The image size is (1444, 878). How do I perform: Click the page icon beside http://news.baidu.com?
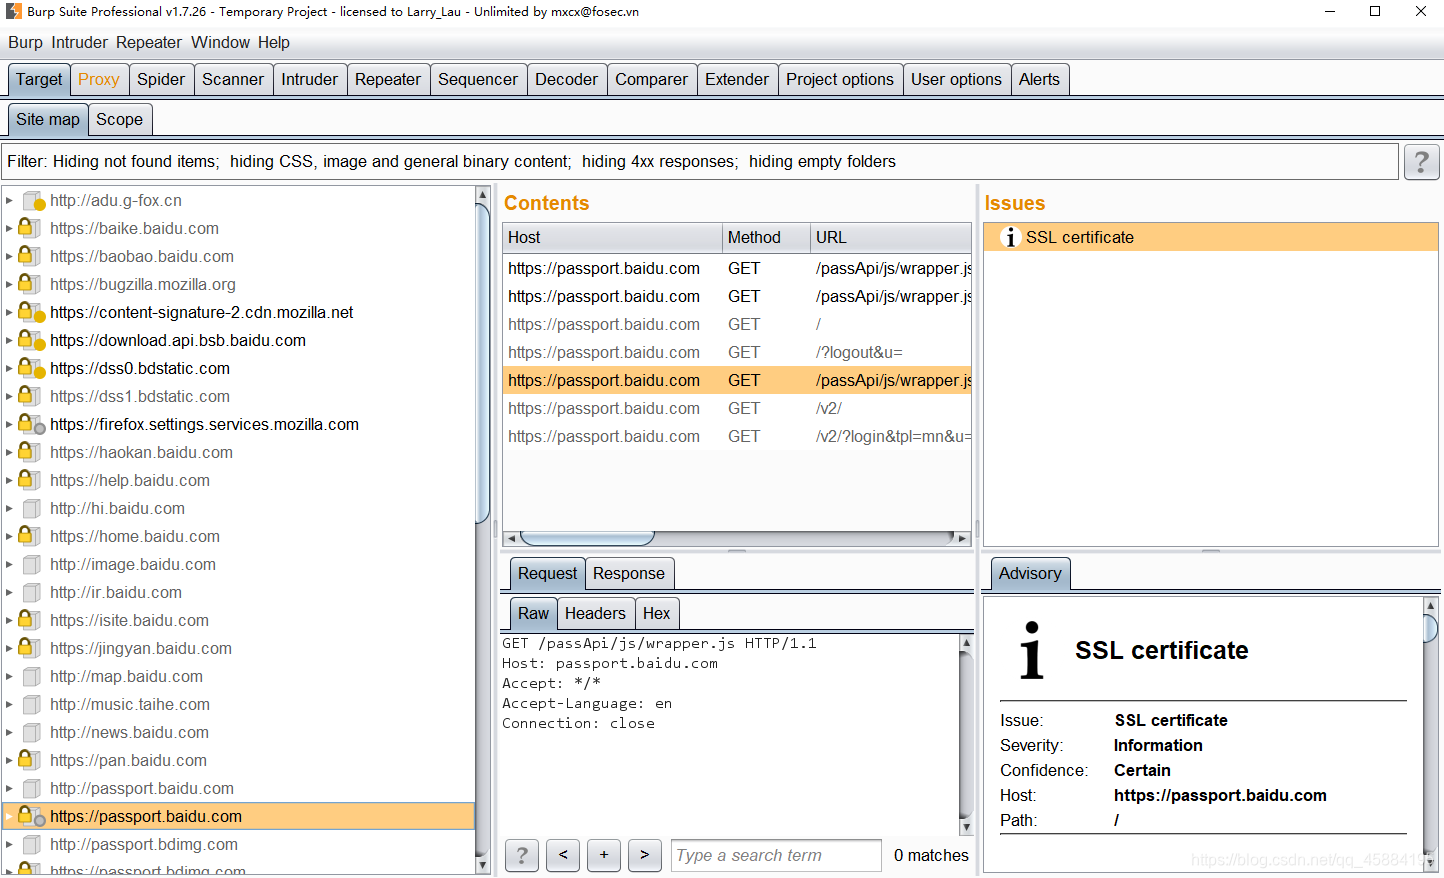32,732
